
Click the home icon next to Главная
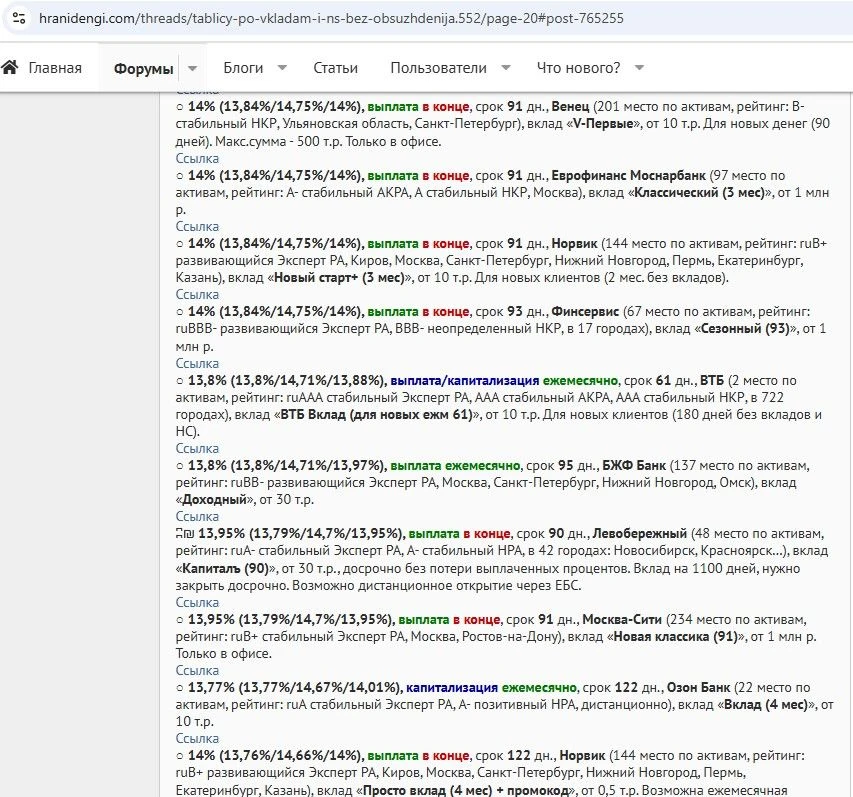pyautogui.click(x=10, y=67)
